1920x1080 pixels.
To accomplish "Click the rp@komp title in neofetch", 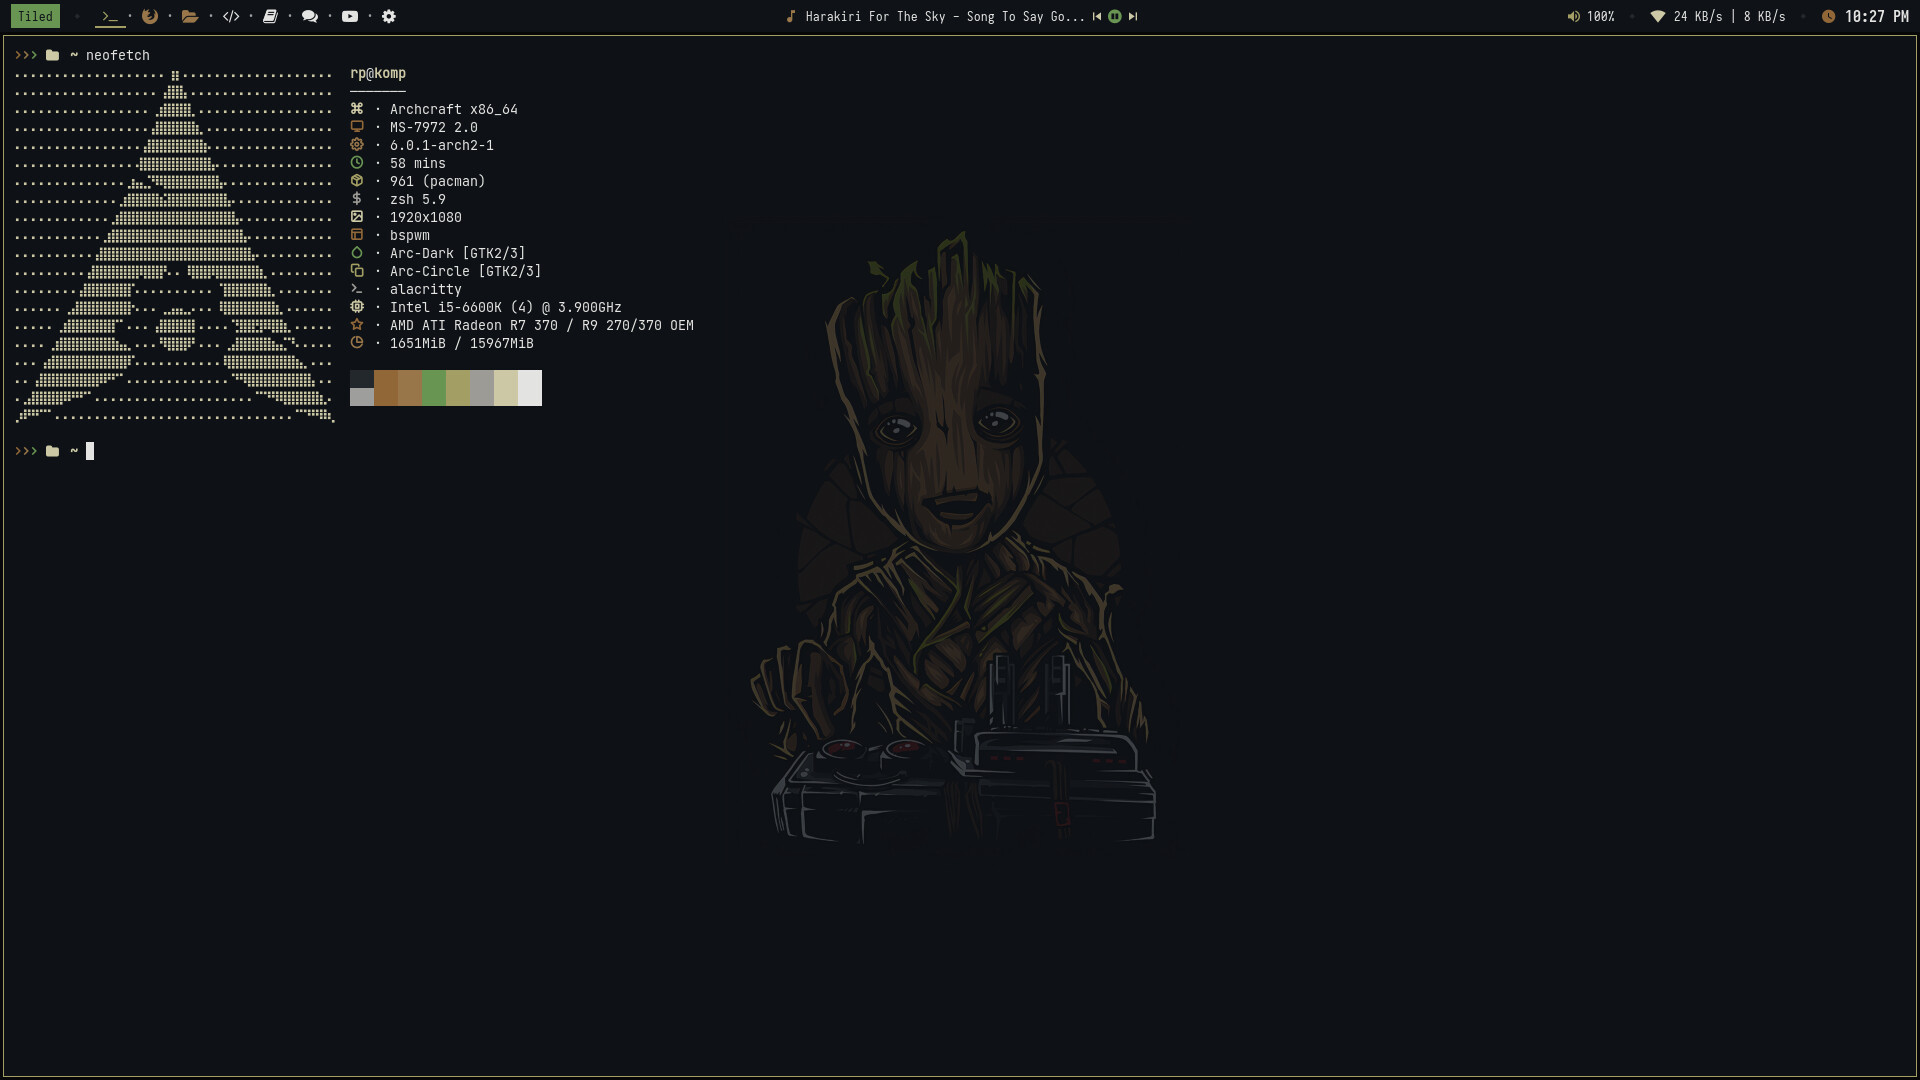I will tap(378, 73).
